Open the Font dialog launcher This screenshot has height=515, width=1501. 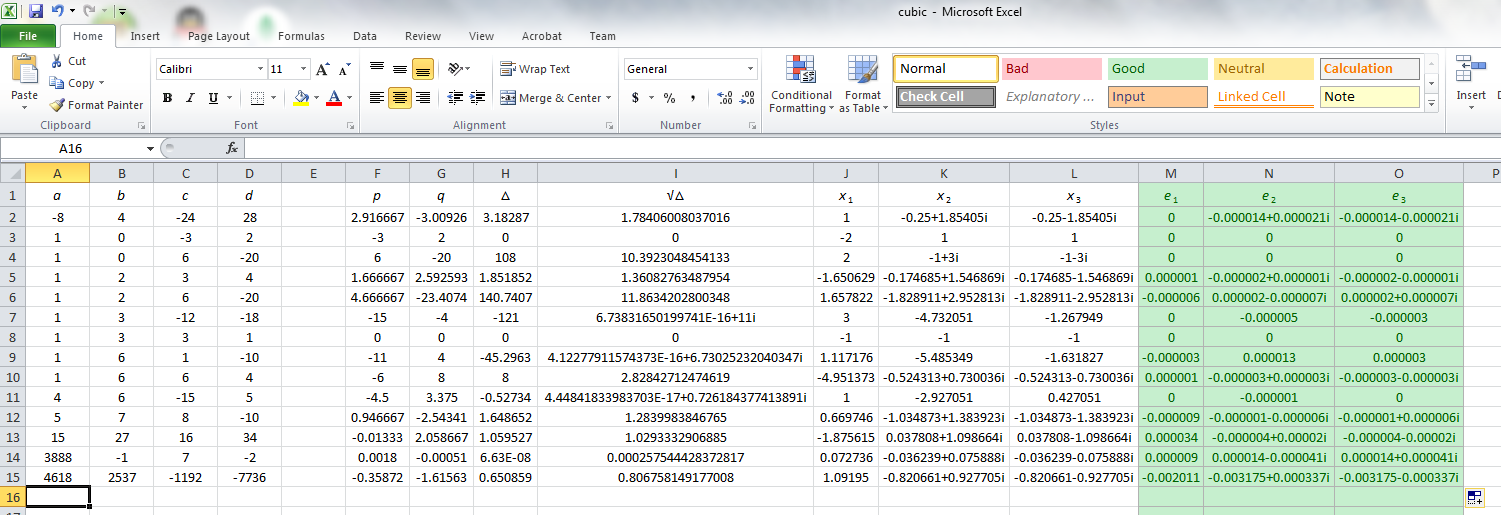[351, 126]
